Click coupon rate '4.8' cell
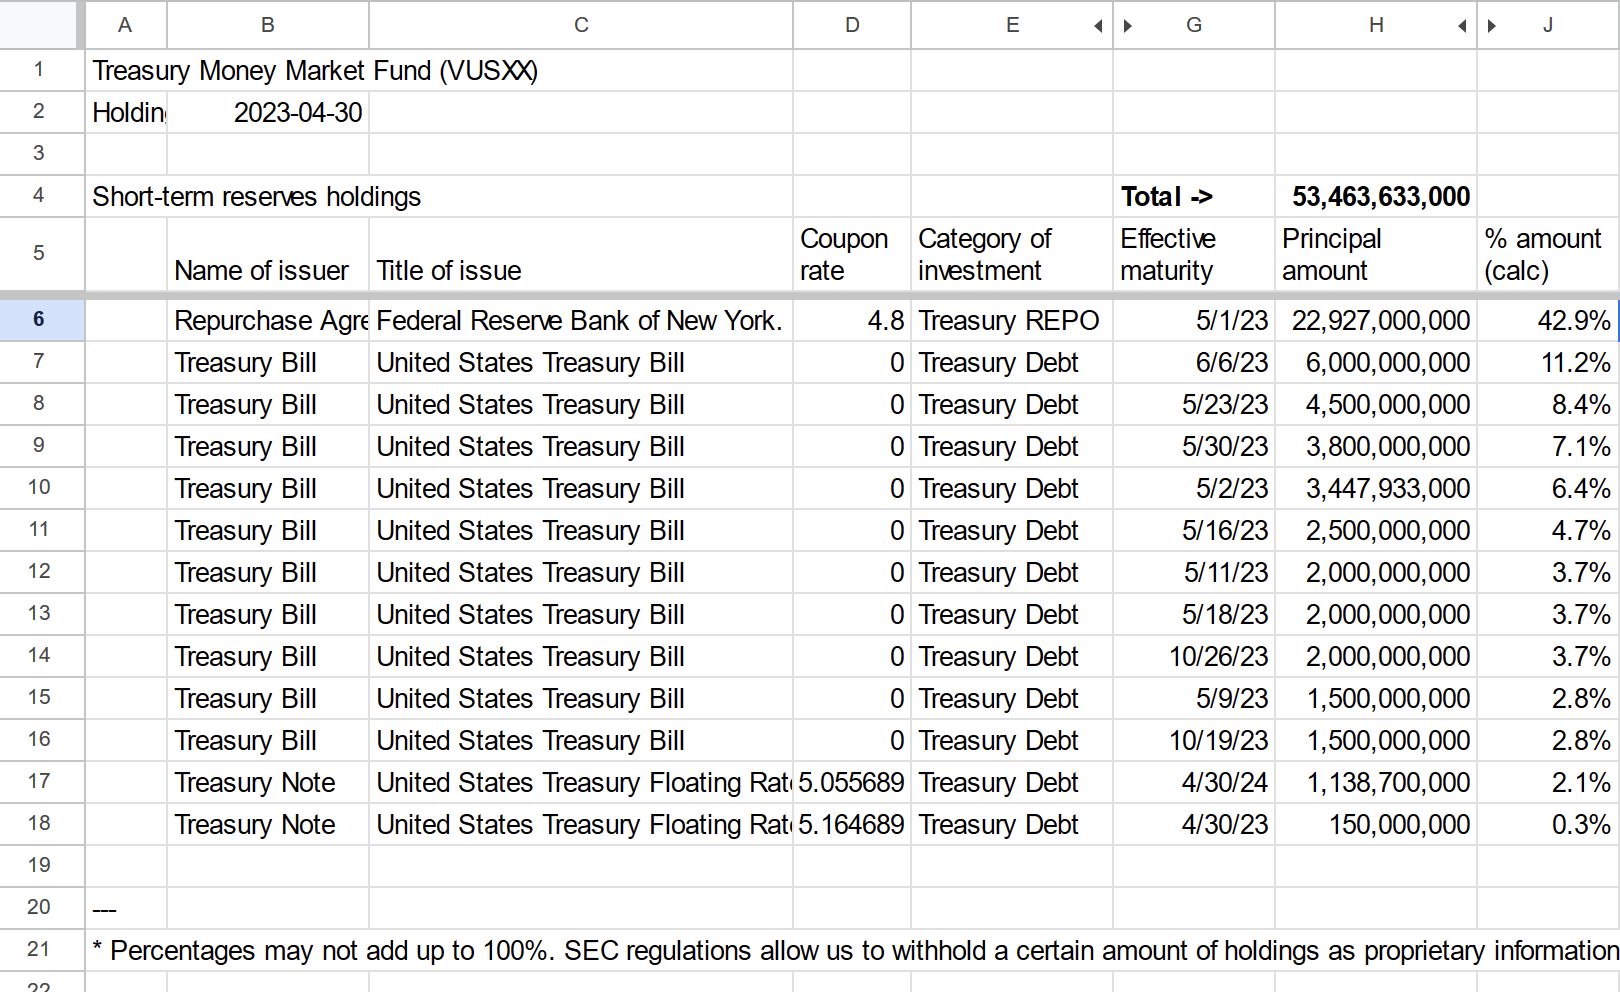 pyautogui.click(x=852, y=321)
